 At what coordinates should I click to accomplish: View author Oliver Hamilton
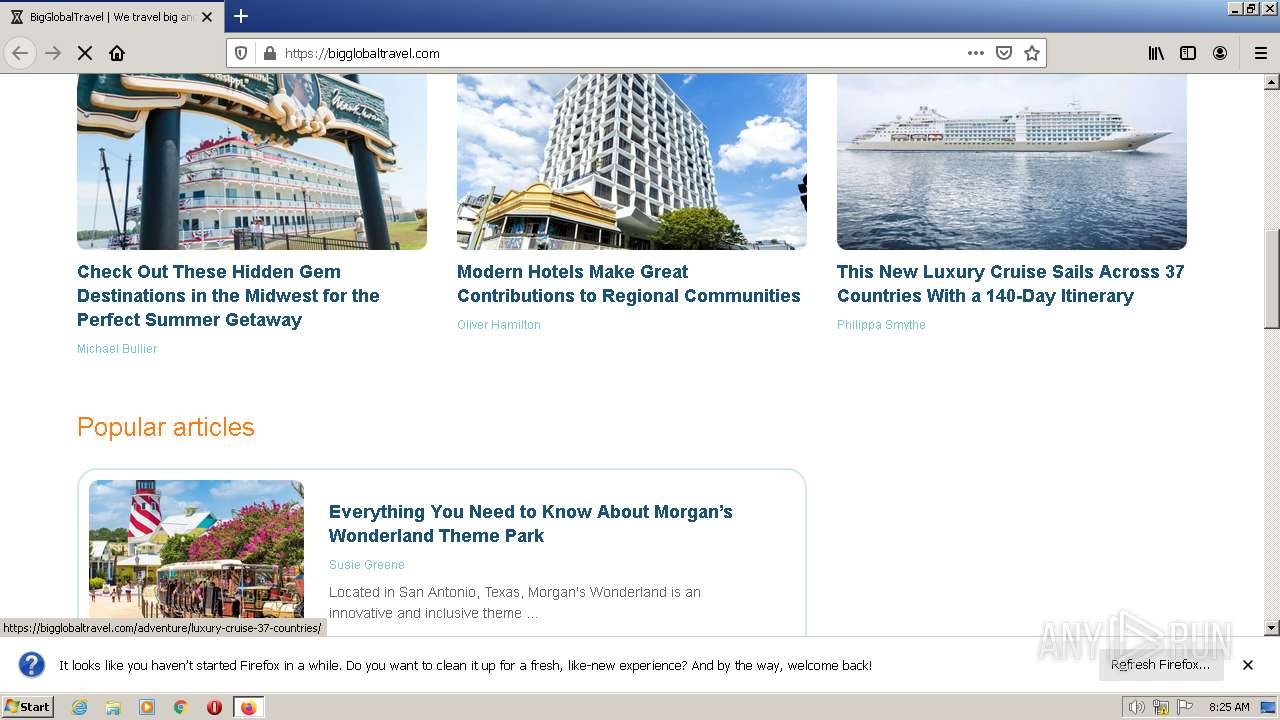coord(499,325)
